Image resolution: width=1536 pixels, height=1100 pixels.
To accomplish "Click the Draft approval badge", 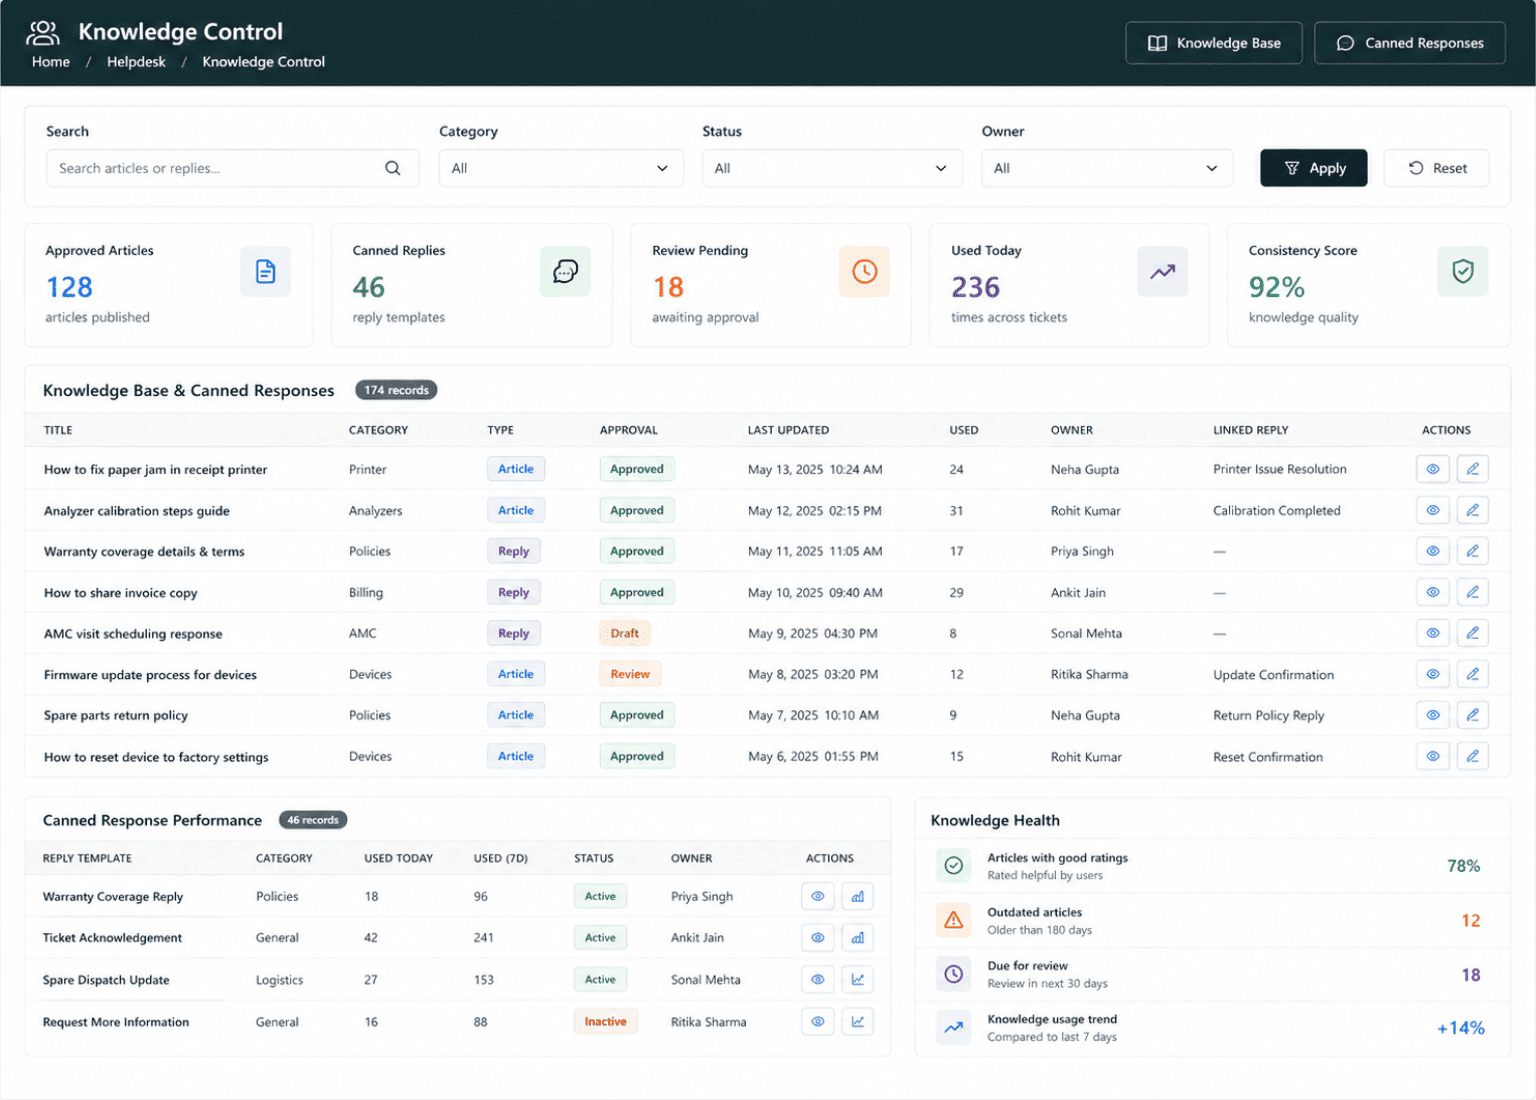I will pyautogui.click(x=624, y=633).
